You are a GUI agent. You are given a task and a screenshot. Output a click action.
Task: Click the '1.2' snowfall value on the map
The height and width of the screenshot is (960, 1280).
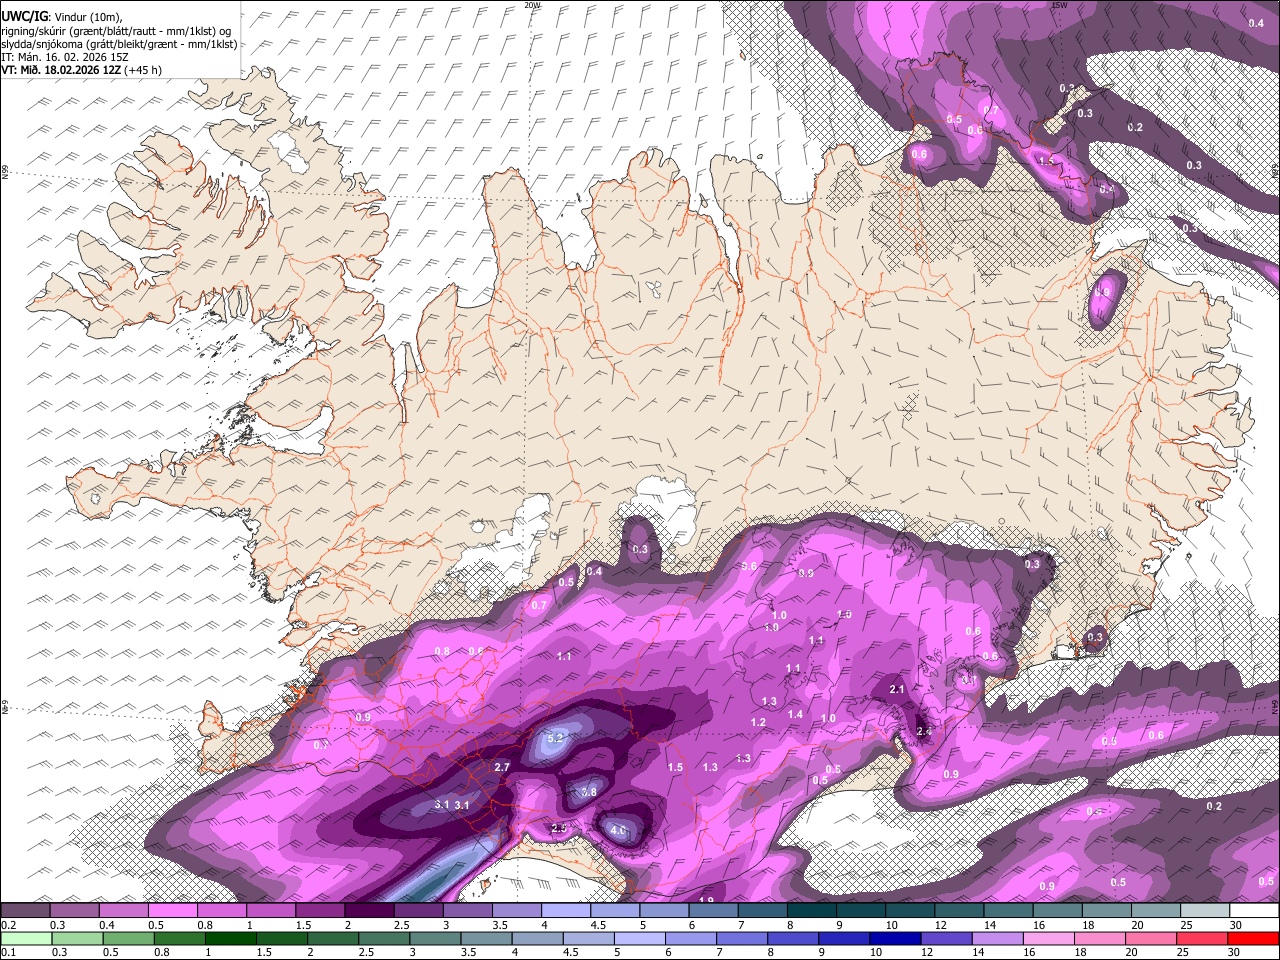pos(758,722)
